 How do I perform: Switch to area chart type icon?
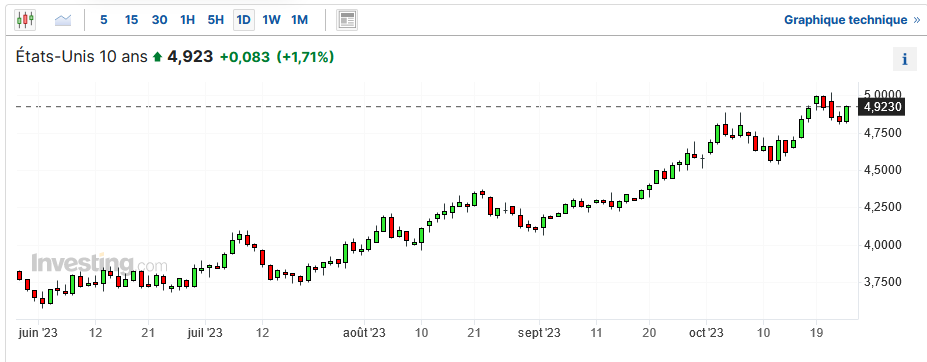(x=63, y=20)
